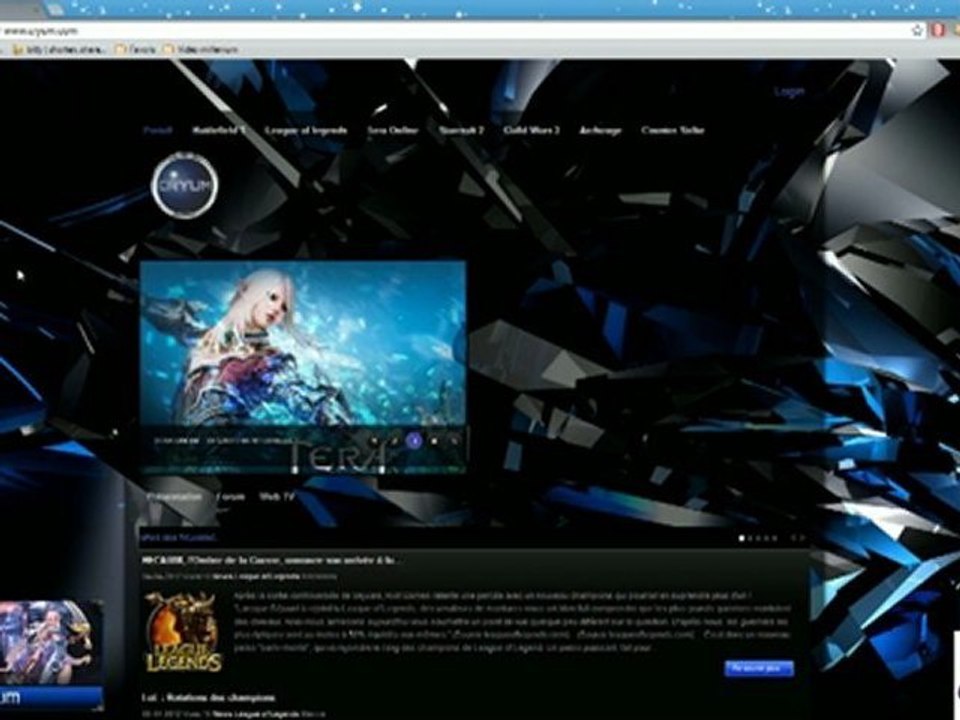Open the ArcheAge menu item
The width and height of the screenshot is (960, 720).
coord(601,130)
